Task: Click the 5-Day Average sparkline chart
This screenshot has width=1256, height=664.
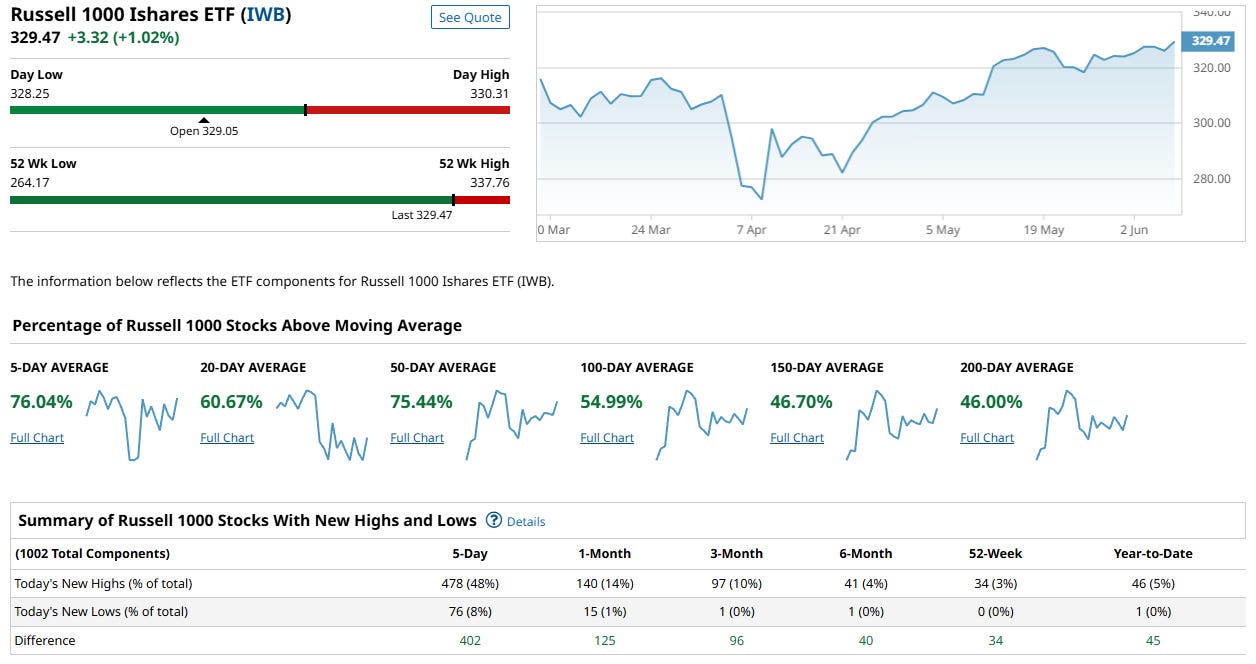Action: (132, 425)
